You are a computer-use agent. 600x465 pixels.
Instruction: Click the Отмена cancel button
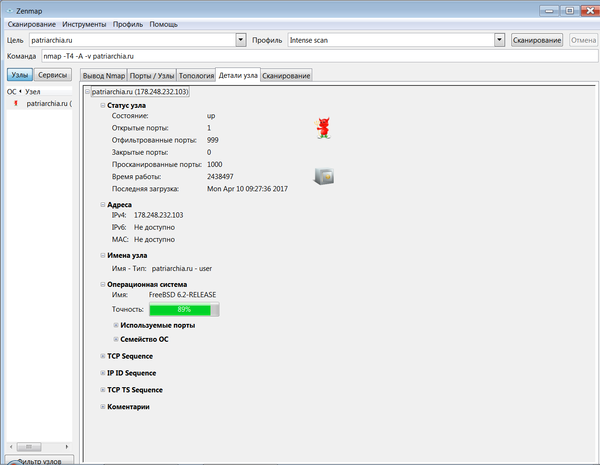point(584,40)
